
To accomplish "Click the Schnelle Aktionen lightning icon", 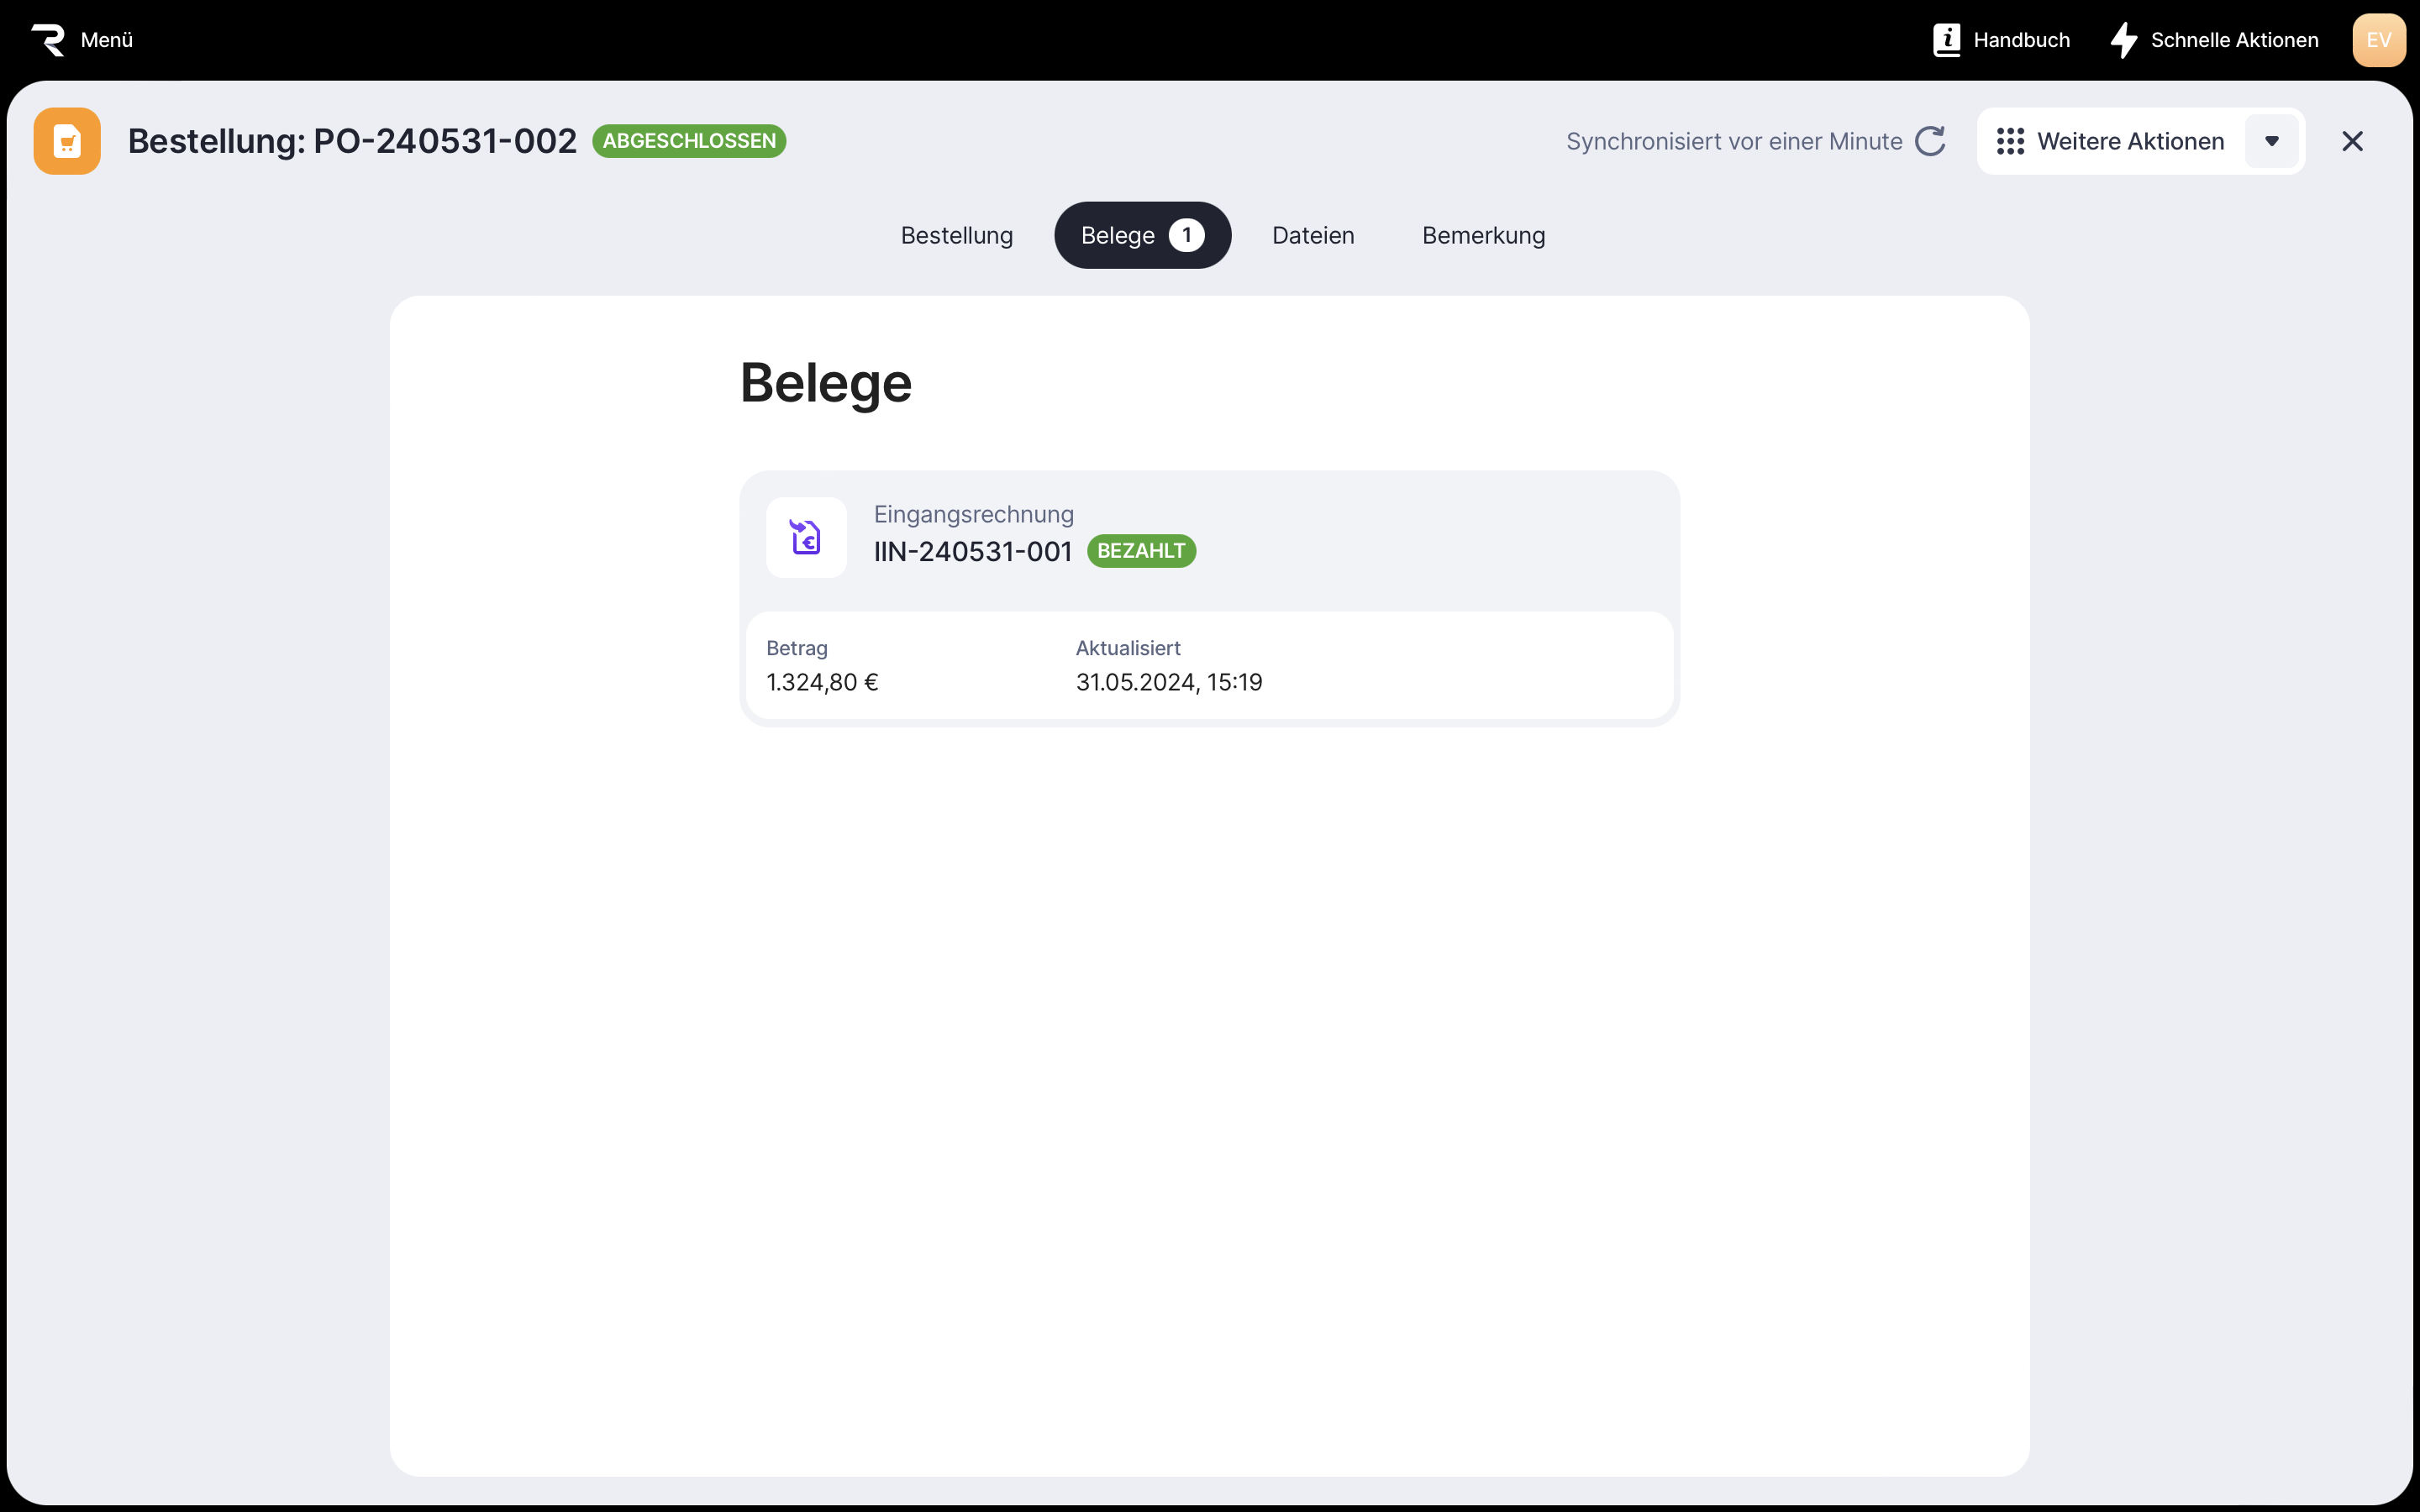I will (2124, 40).
